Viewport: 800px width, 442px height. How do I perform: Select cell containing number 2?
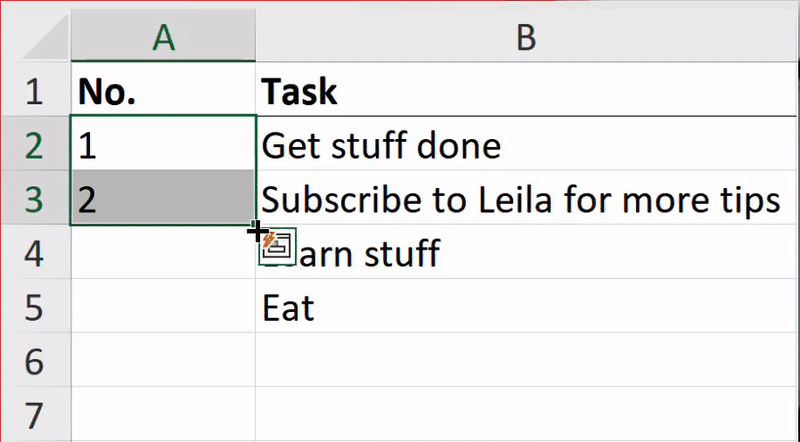163,199
